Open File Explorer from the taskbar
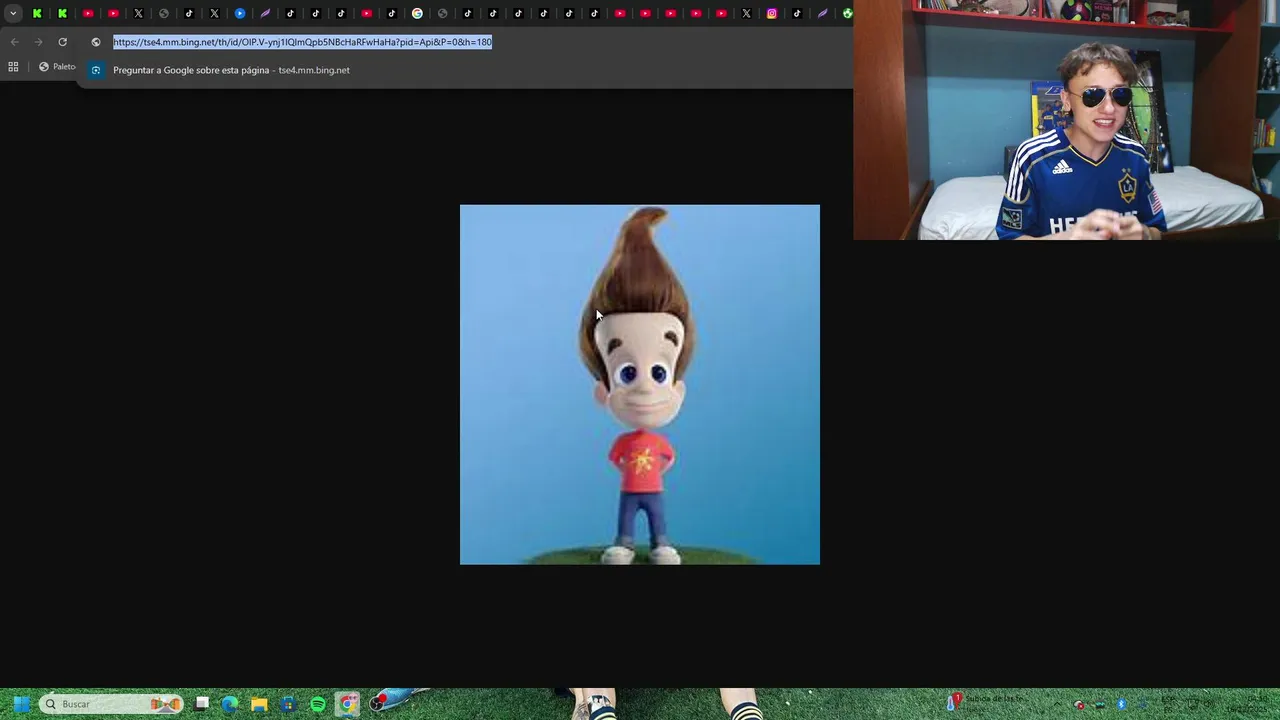The width and height of the screenshot is (1280, 720). point(259,704)
